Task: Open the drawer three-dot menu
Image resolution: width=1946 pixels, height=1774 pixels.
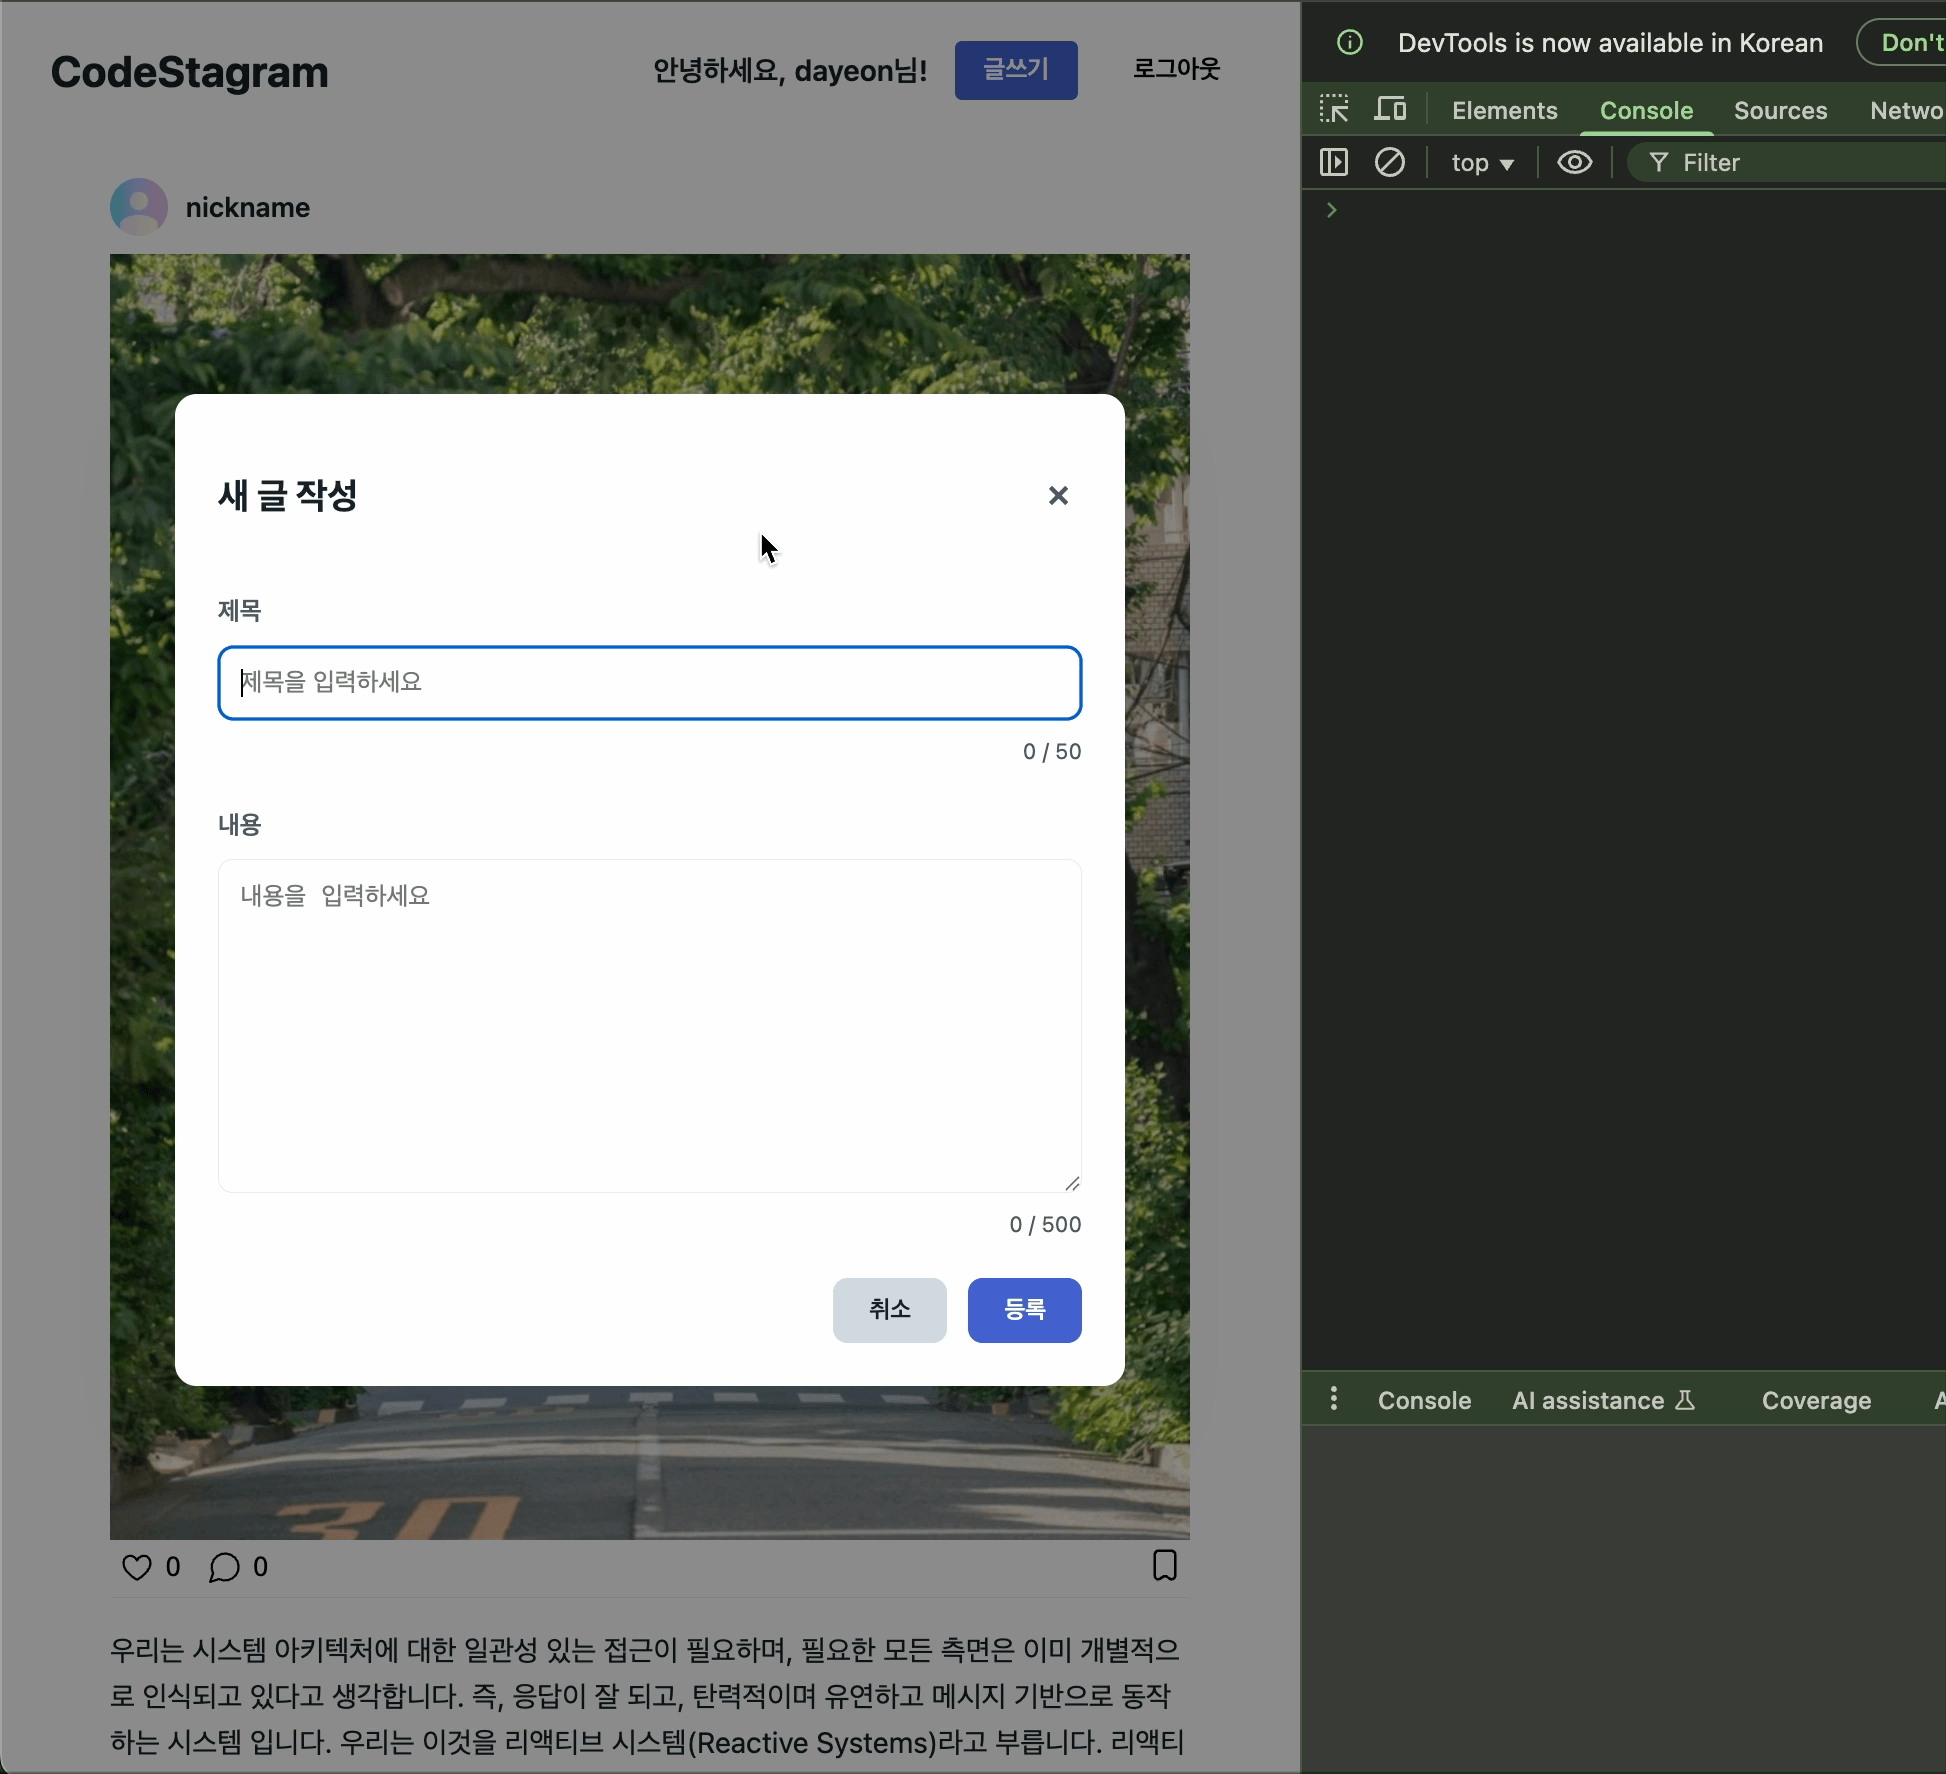Action: (x=1333, y=1399)
